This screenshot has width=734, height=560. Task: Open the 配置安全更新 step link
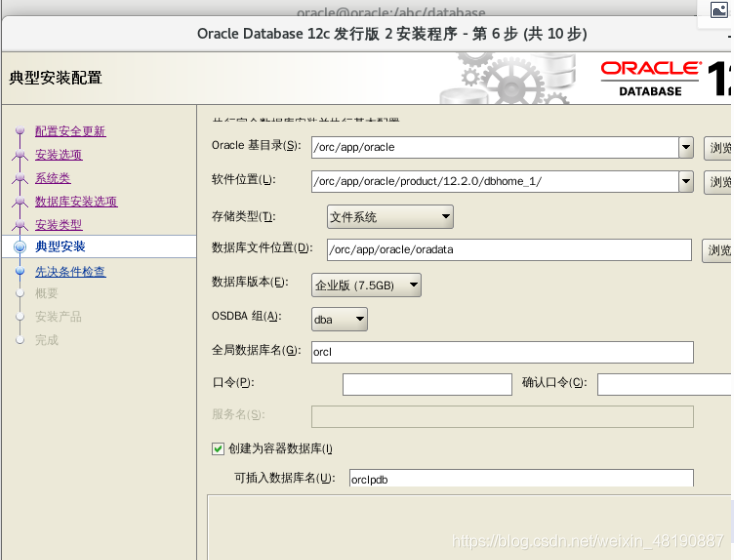tap(70, 131)
